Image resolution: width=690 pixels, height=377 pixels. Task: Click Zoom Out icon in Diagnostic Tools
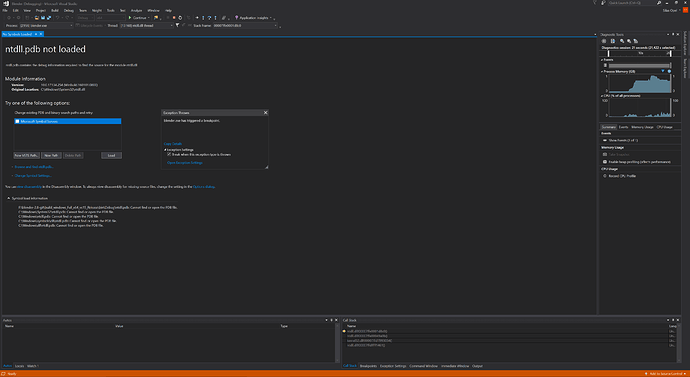coord(629,41)
